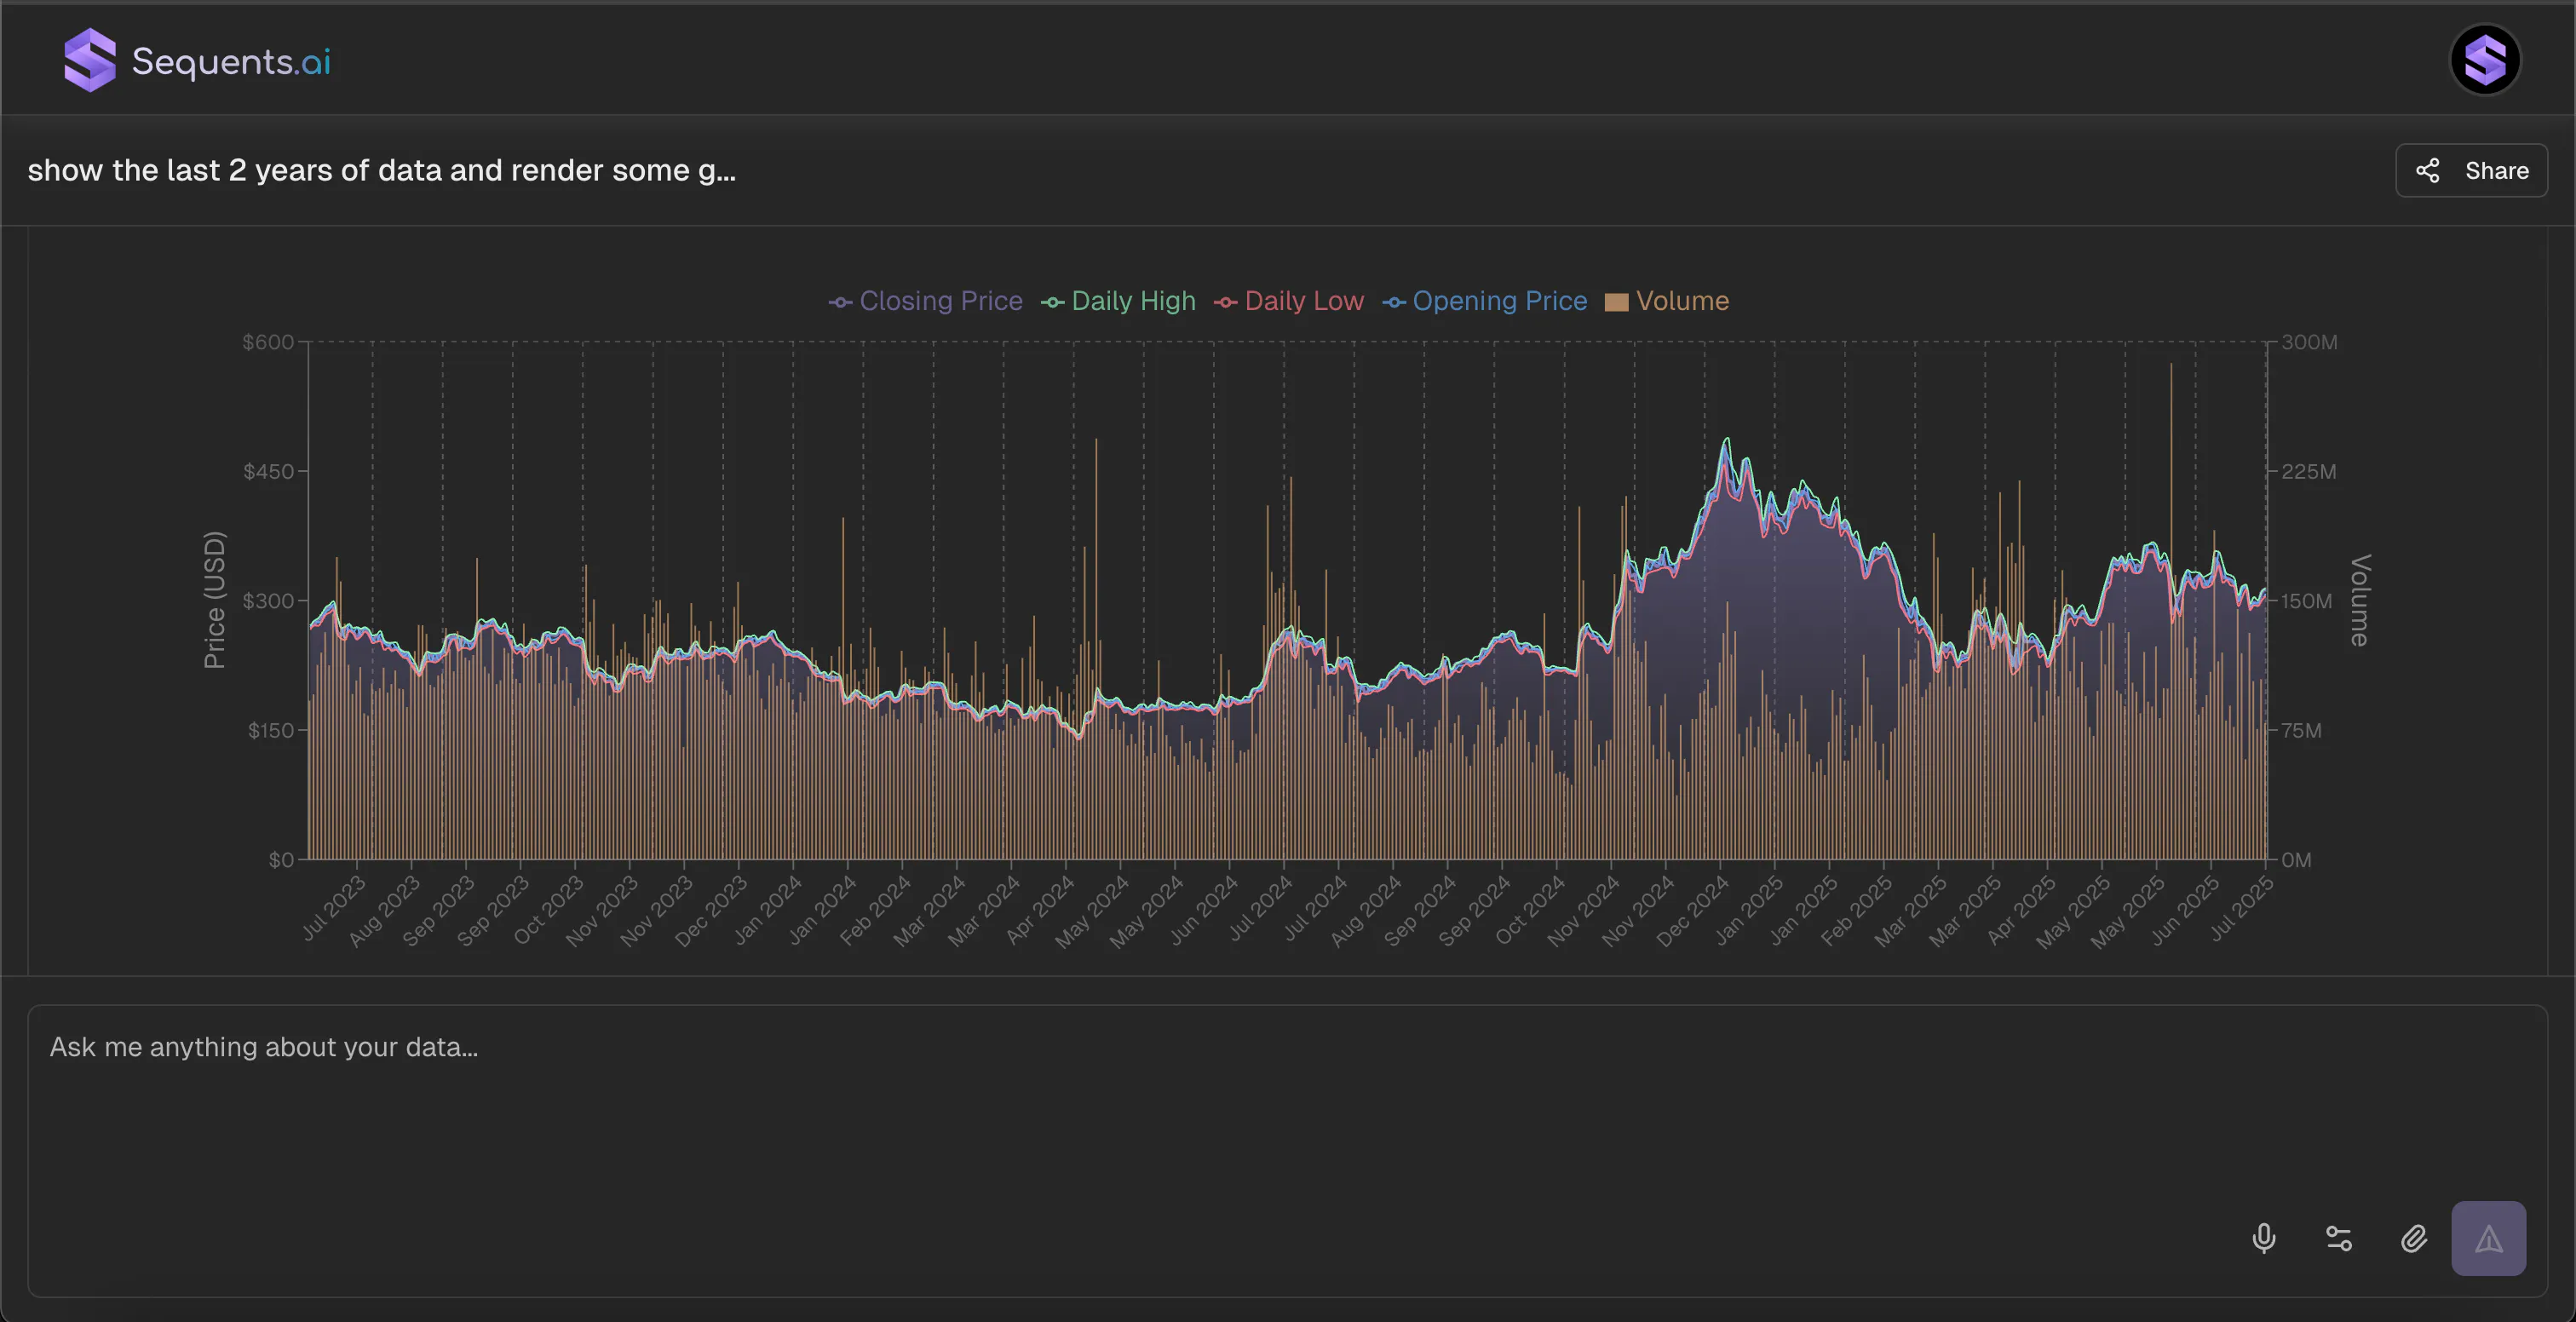Click the conversation title text
The image size is (2576, 1322).
[x=381, y=170]
